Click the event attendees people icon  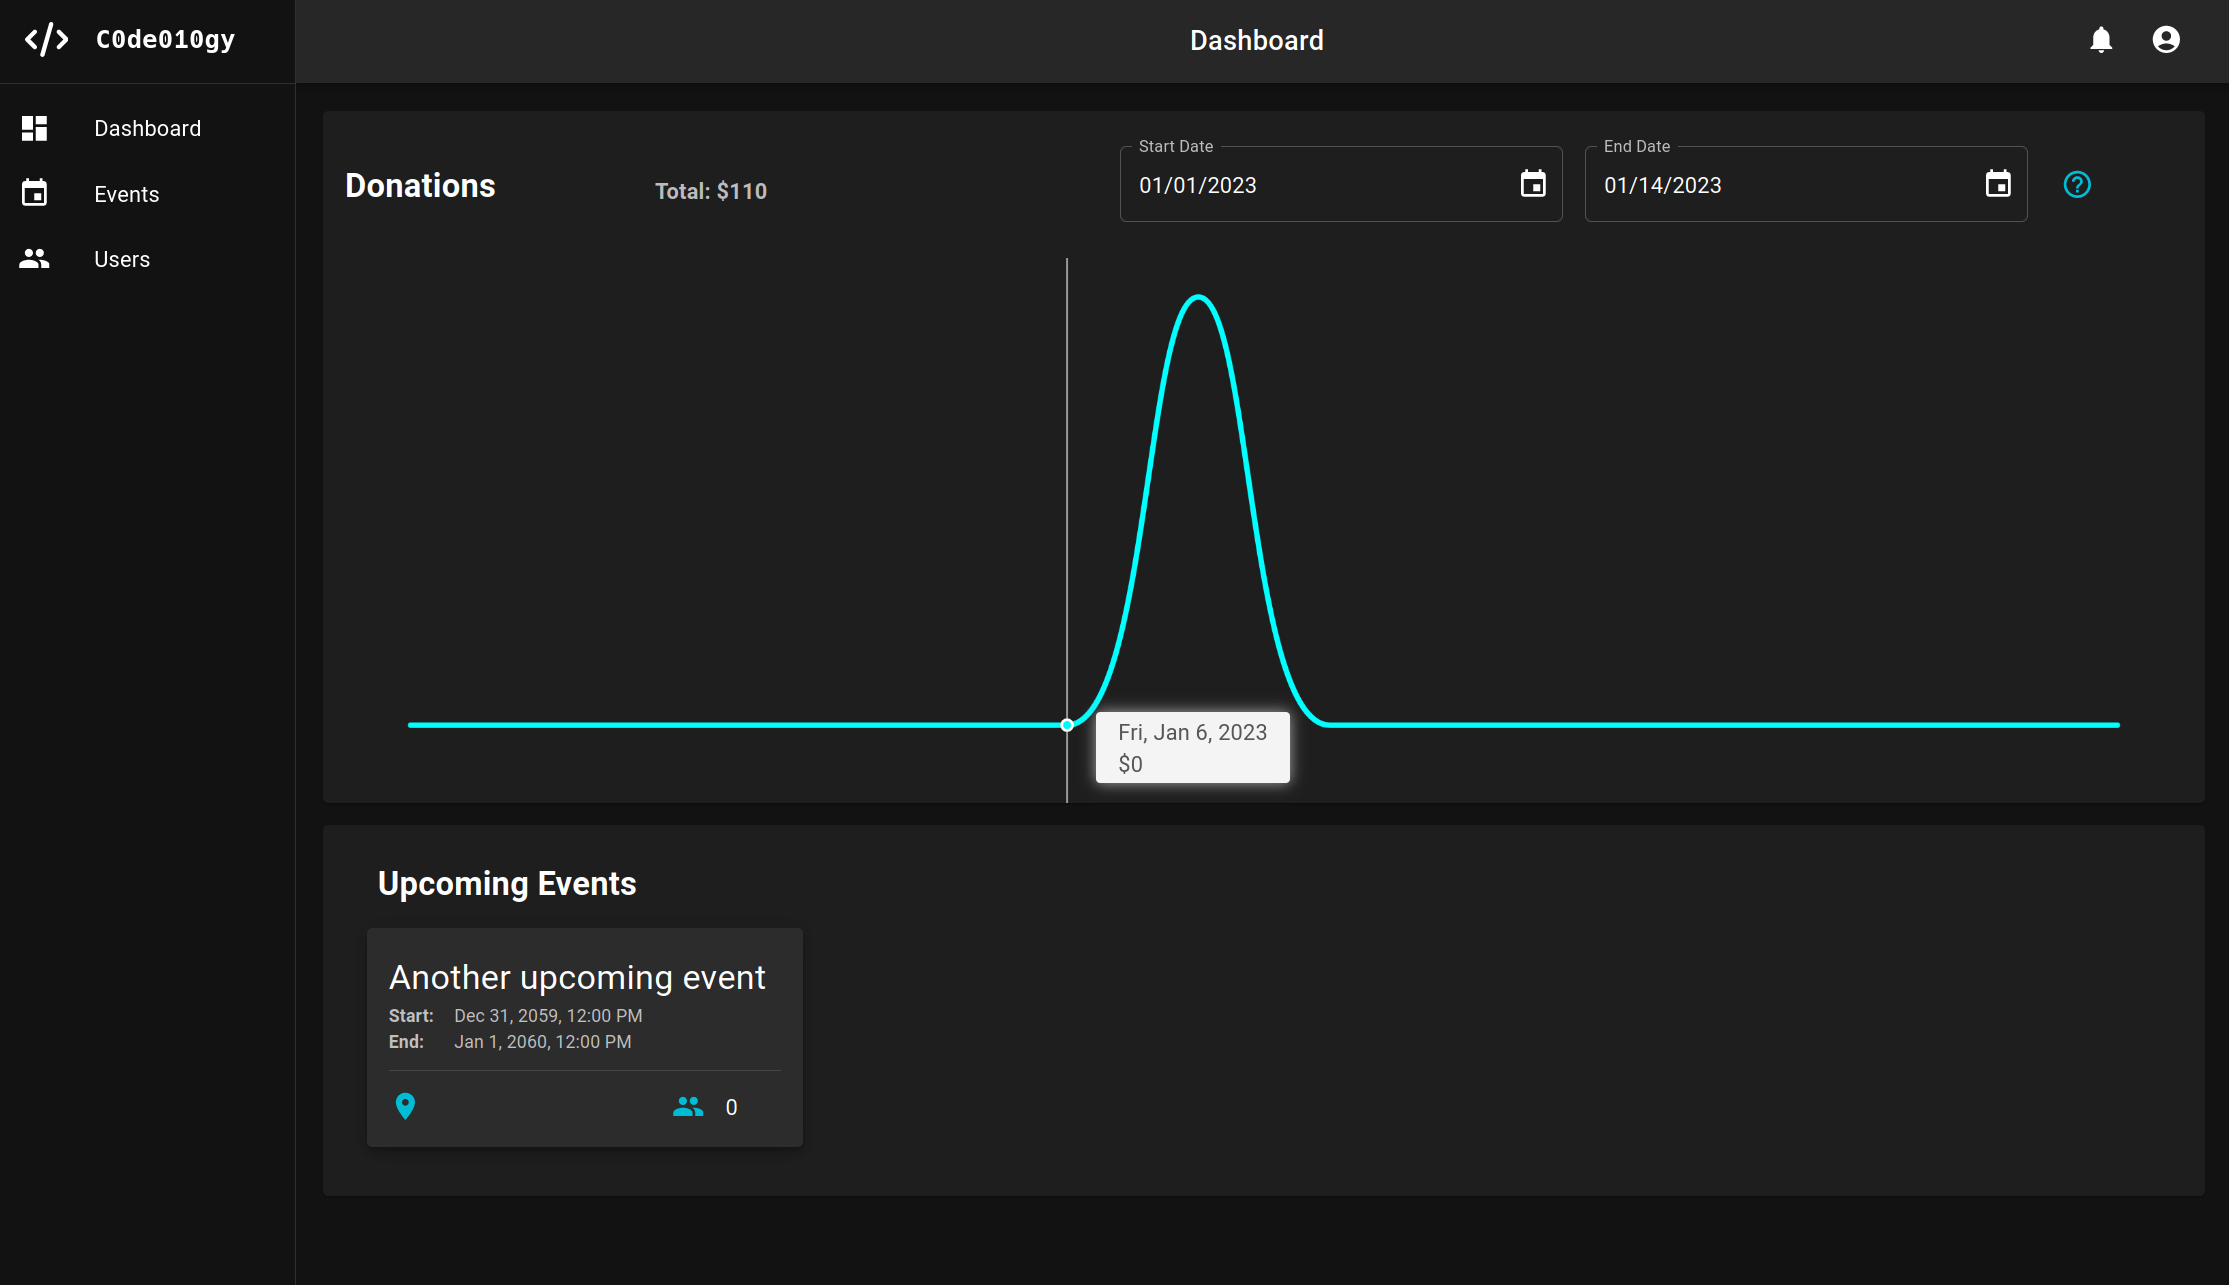click(x=688, y=1106)
